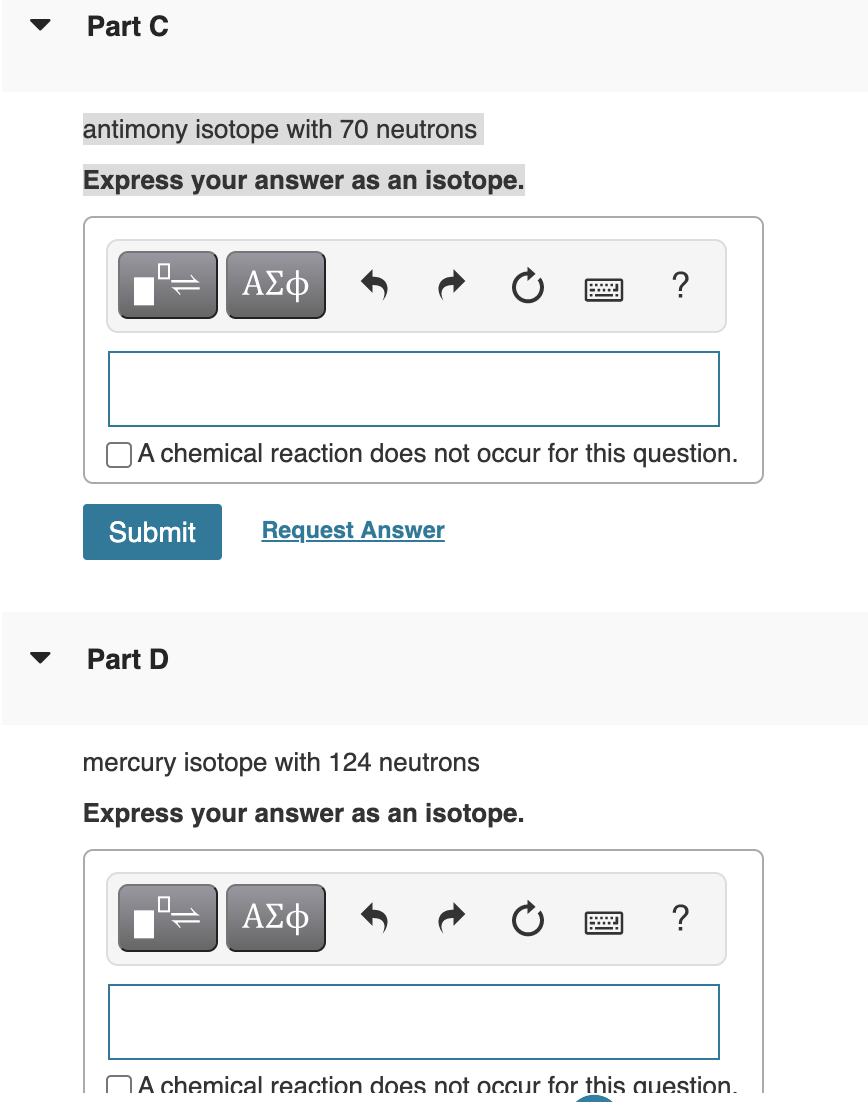
Task: Click the redo arrow in Part C toolbar
Action: pos(451,284)
